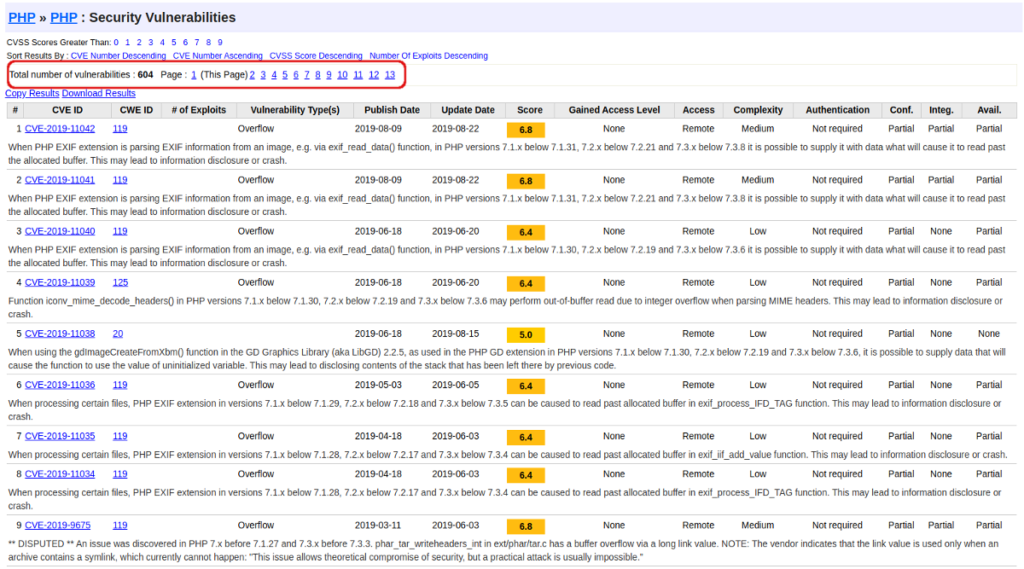The height and width of the screenshot is (569, 1024).
Task: Click total vulnerabilities count 604
Action: pos(145,75)
